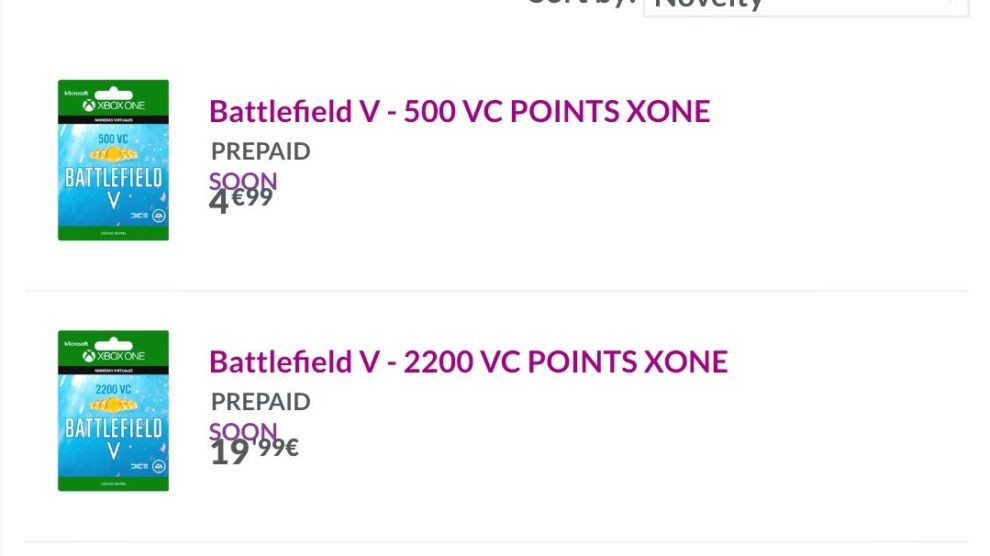Click the Xbox One logo on 2200 VC card

(x=113, y=355)
